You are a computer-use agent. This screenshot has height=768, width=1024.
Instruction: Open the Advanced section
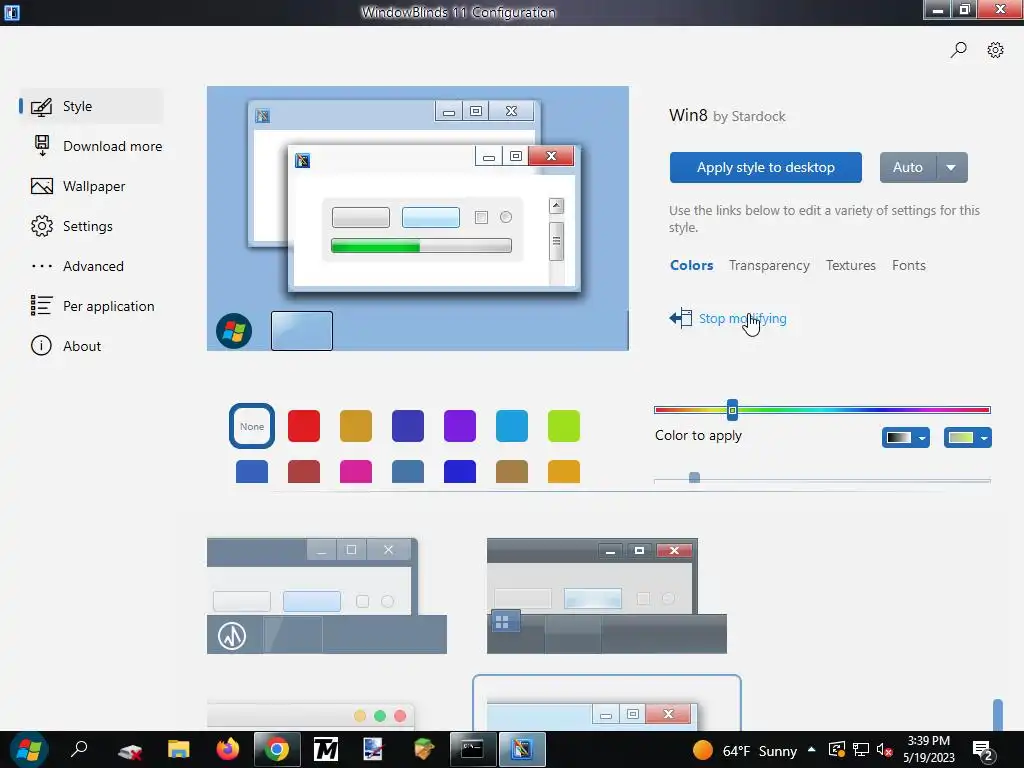click(91, 266)
